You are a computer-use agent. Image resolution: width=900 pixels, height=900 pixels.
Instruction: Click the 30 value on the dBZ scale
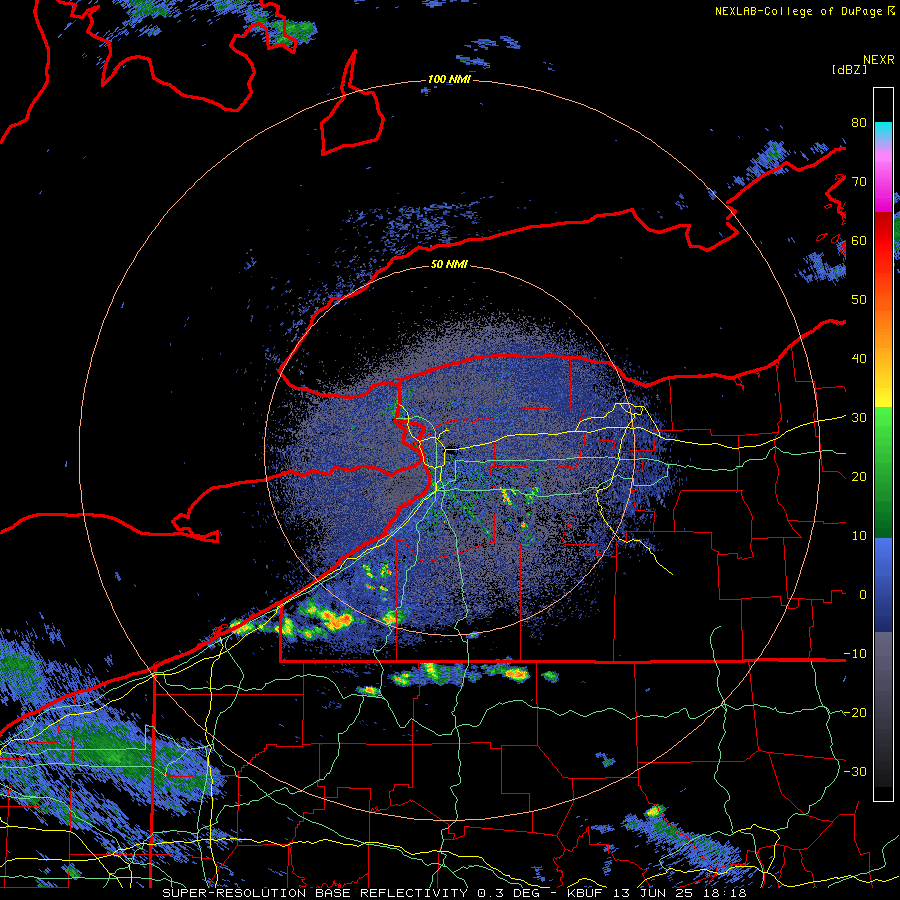859,418
